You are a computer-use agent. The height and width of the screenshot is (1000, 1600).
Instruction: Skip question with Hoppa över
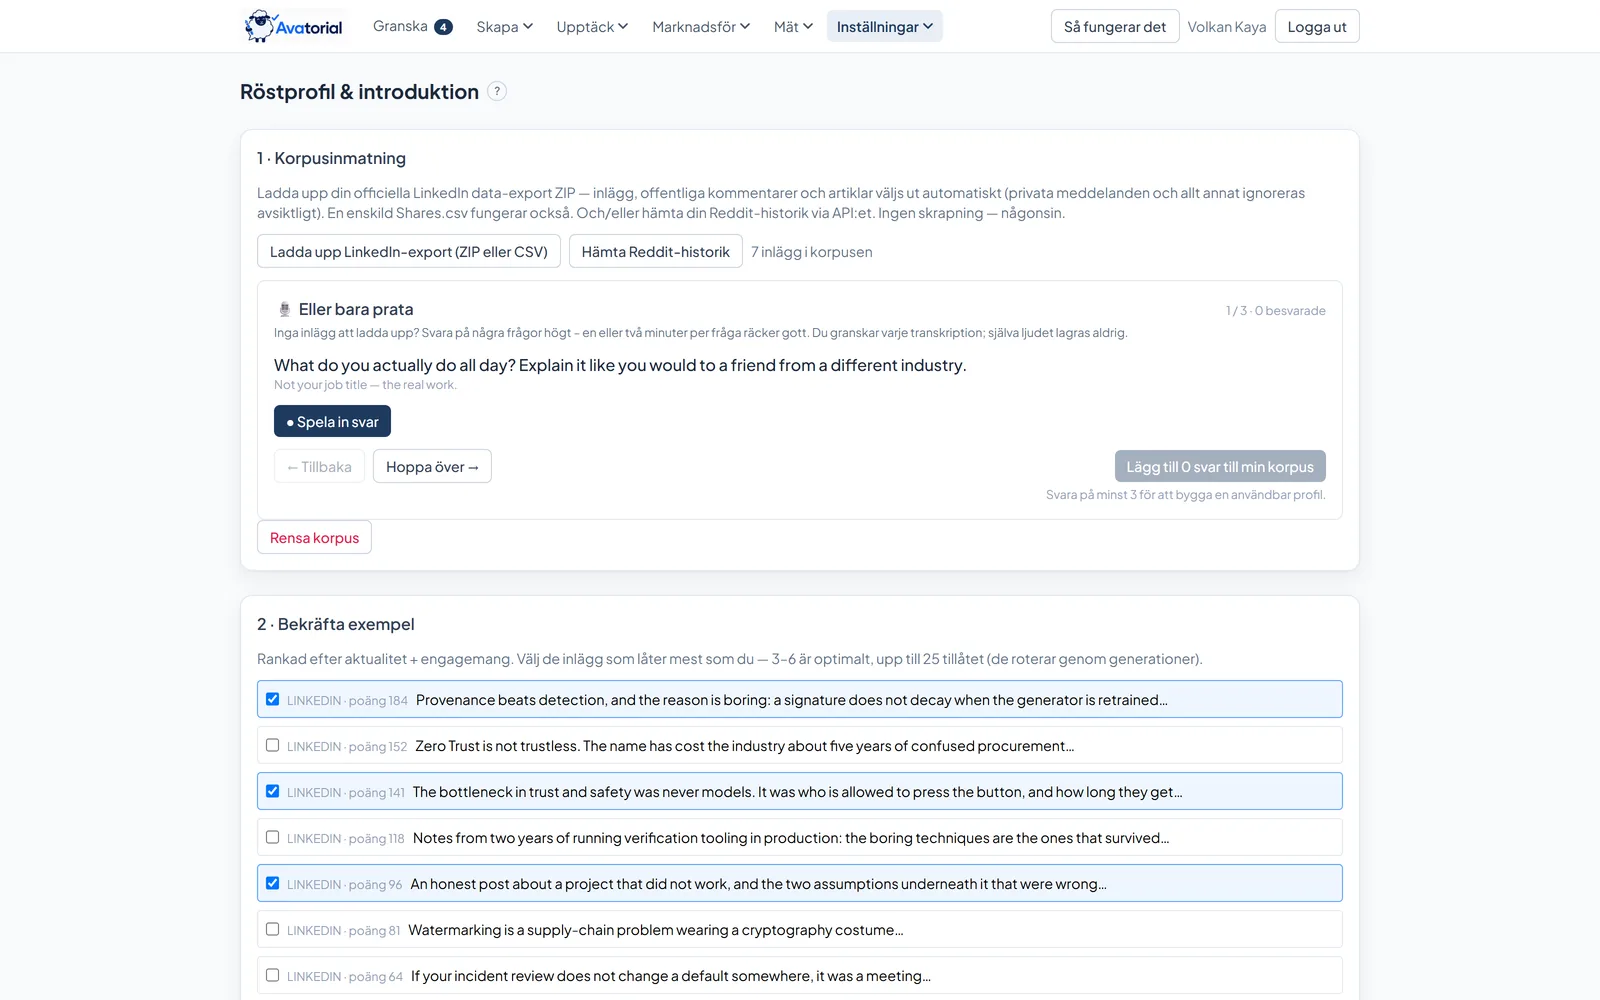[x=432, y=467]
